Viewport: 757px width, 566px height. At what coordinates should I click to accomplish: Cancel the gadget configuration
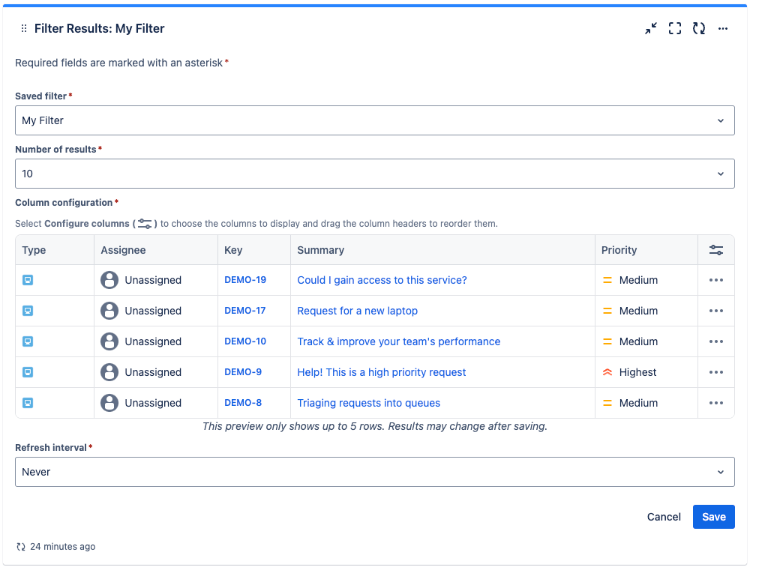663,517
